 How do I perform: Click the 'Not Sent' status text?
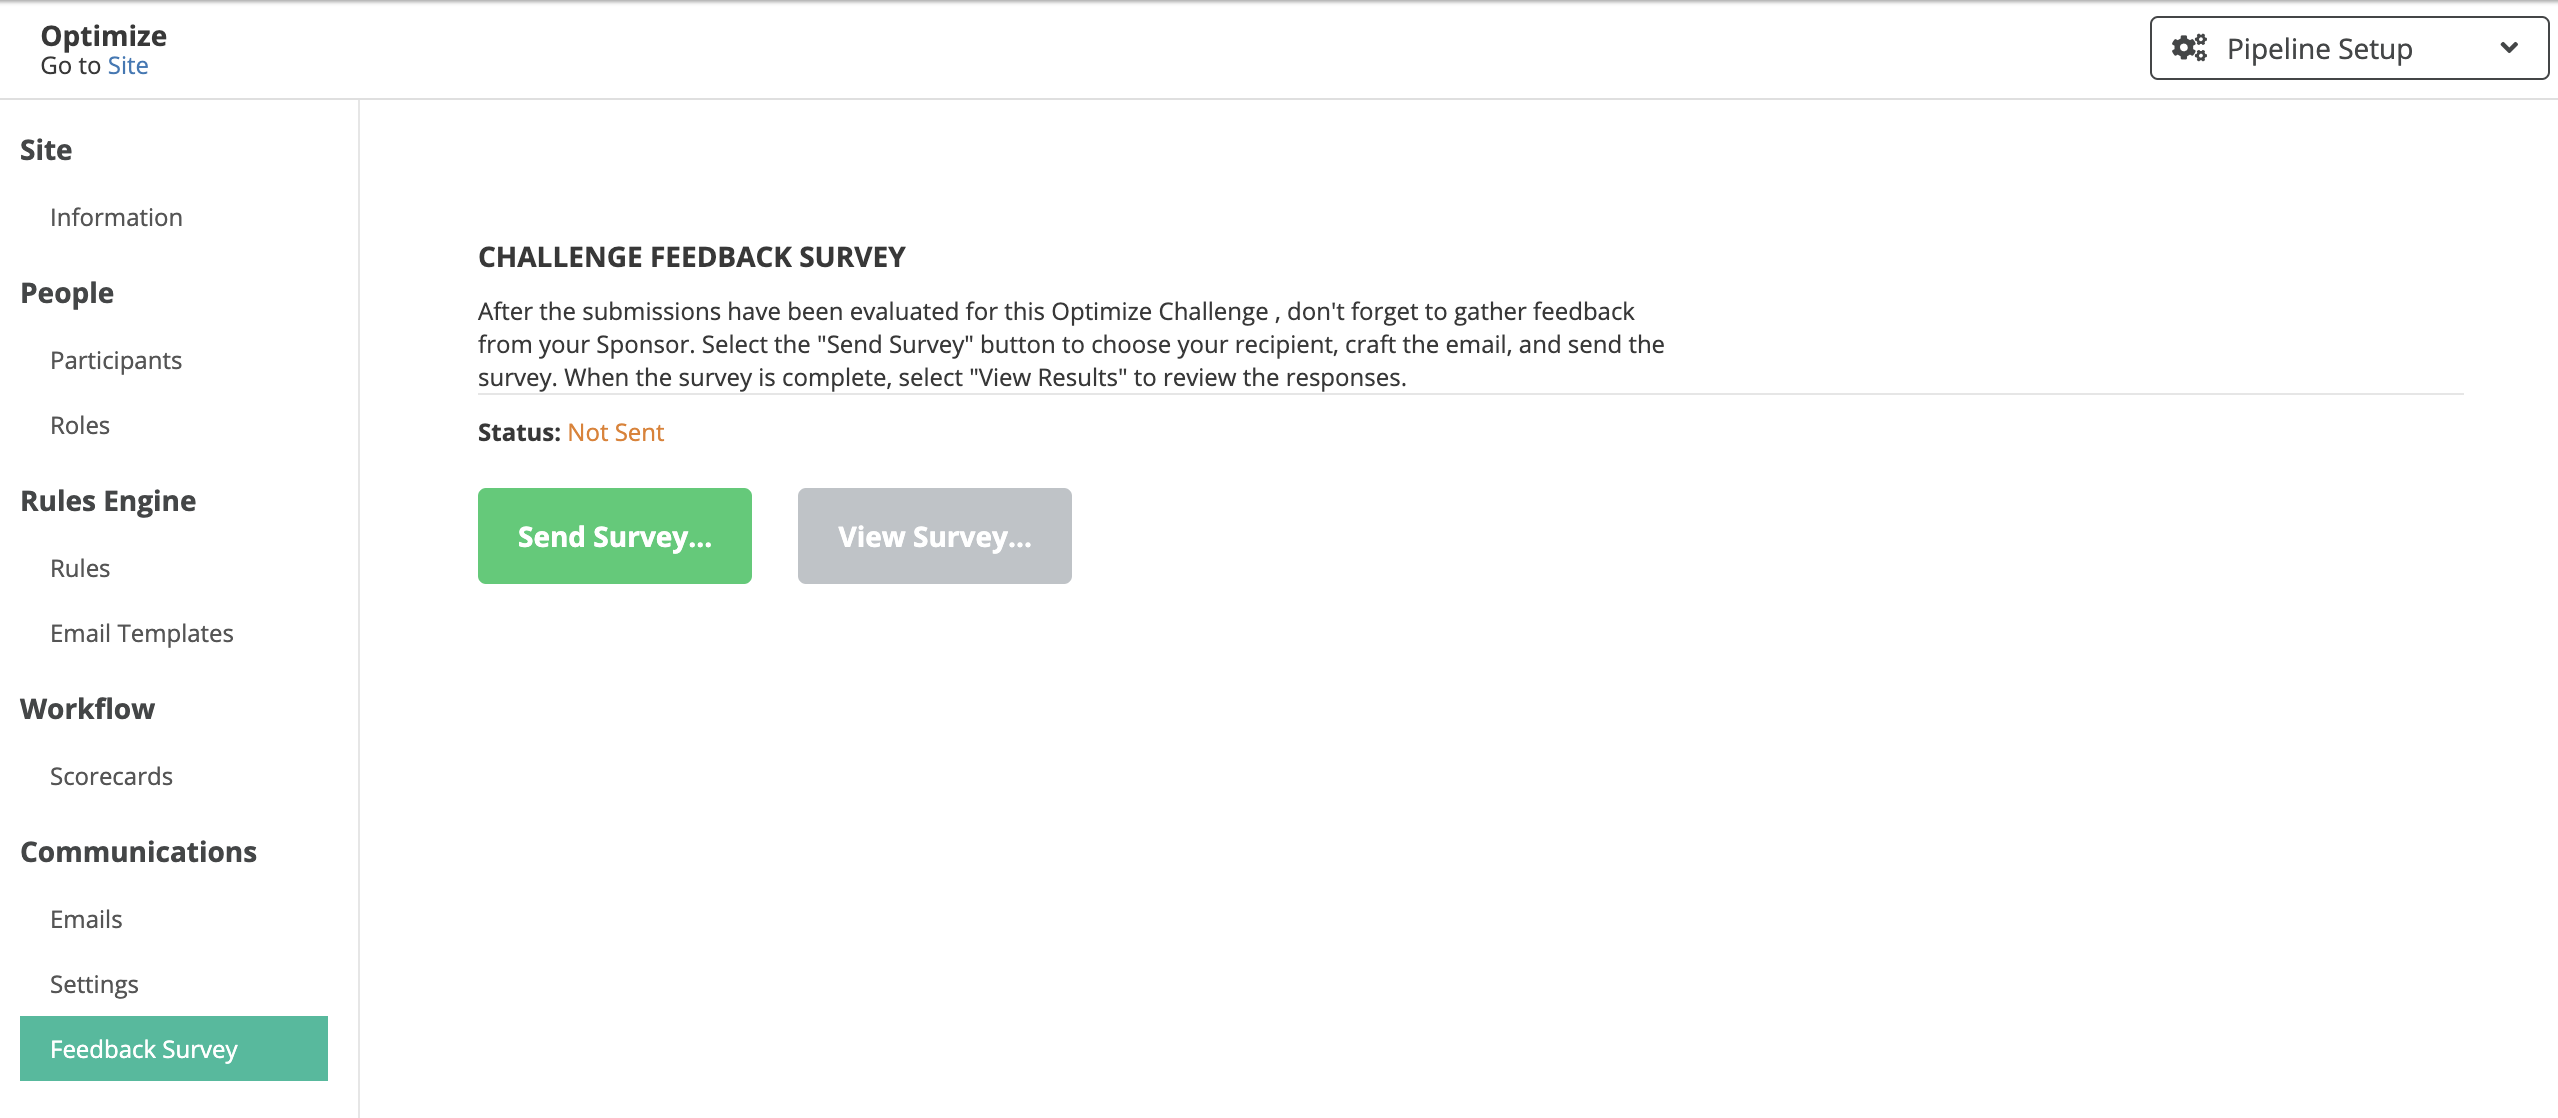(x=616, y=432)
